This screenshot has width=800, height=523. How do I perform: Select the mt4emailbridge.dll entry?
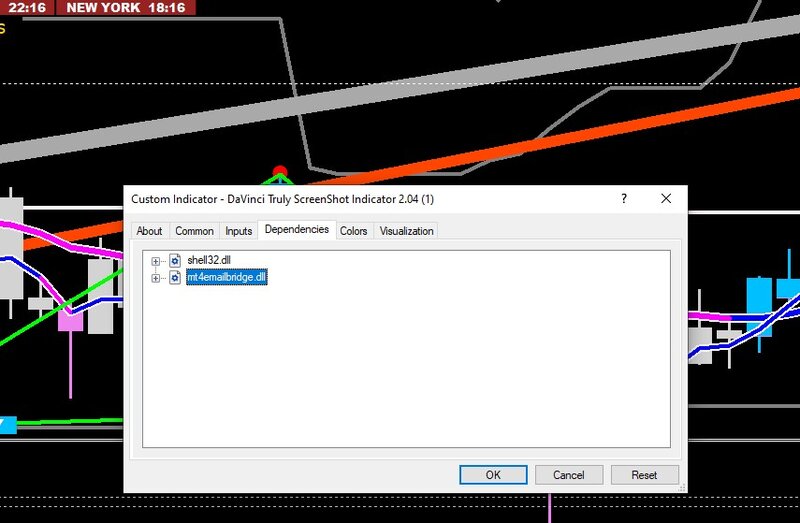(x=227, y=277)
